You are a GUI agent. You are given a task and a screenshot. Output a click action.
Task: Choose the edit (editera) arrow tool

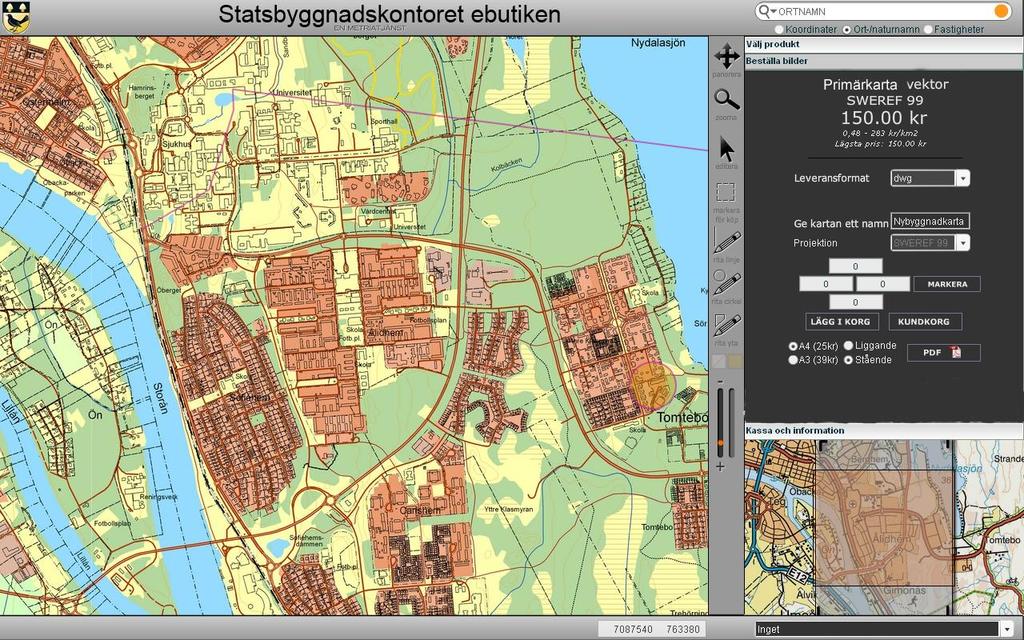[726, 149]
